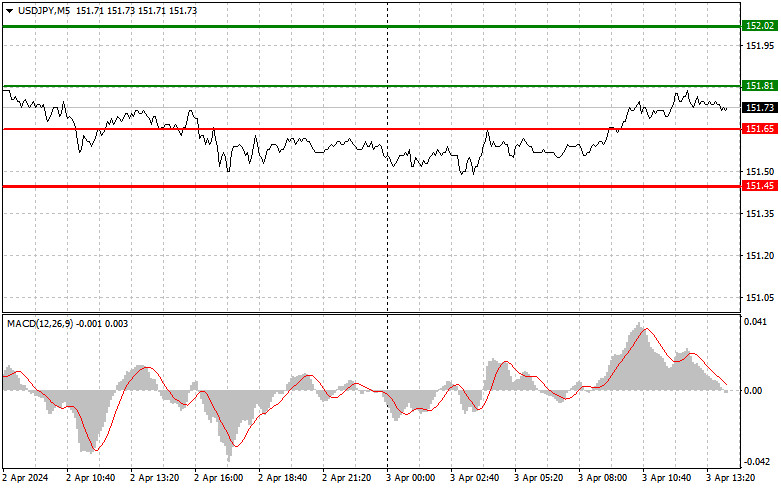This screenshot has width=781, height=489.
Task: Click the 3 Apr 00:00 time label
Action: 410,478
